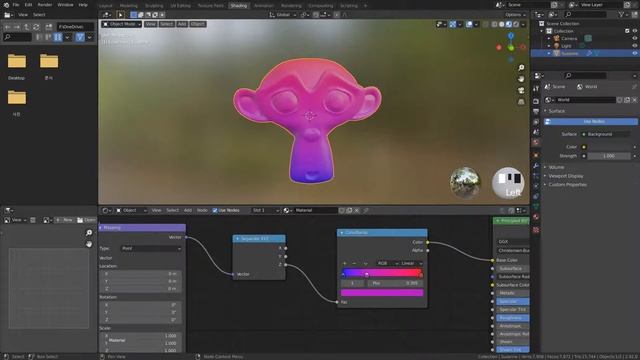Open the viewport Object menu
This screenshot has height=360, width=640.
[198, 24]
